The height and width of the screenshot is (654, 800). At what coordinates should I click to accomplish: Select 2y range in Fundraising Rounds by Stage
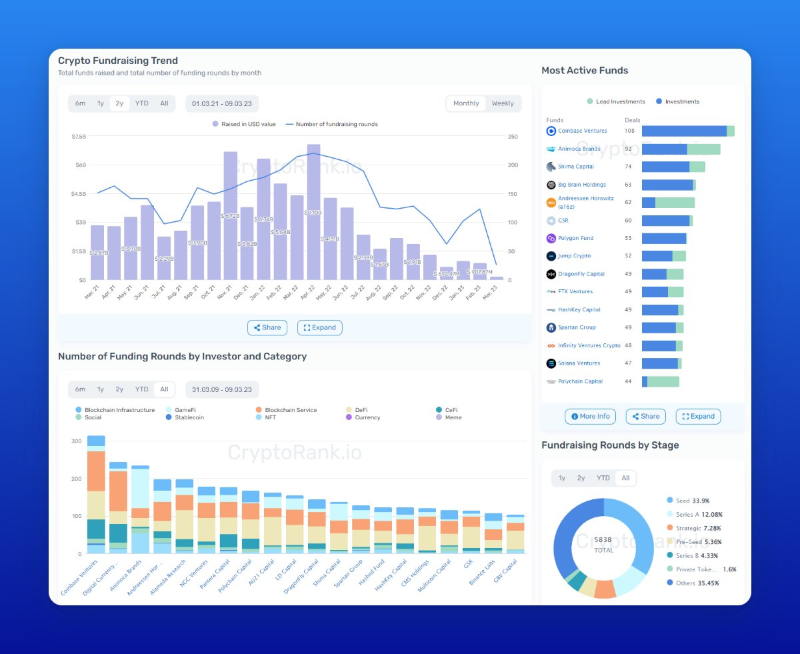581,478
